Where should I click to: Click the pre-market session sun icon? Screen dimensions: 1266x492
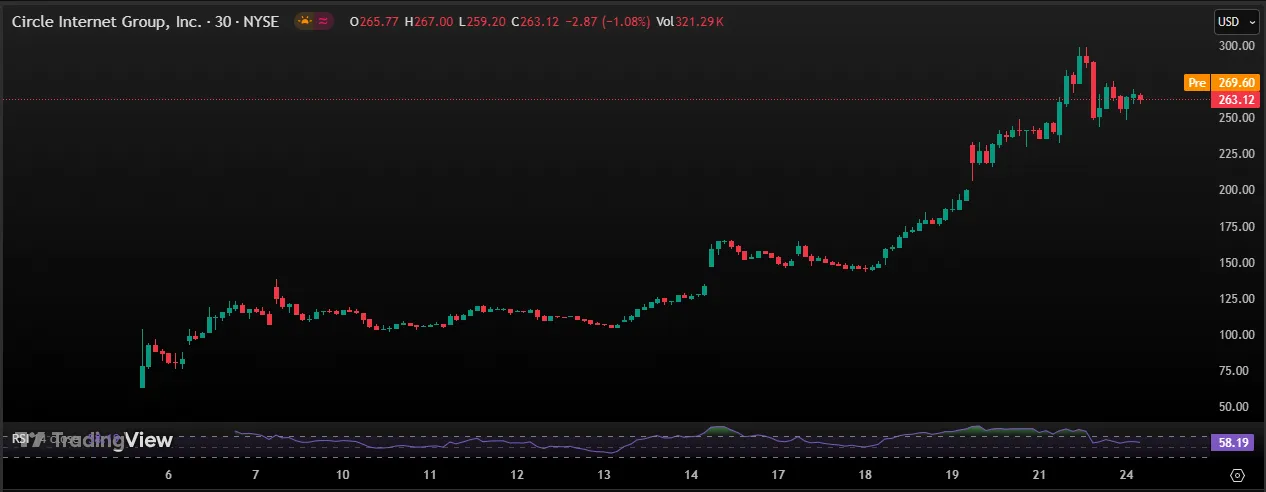(x=304, y=22)
